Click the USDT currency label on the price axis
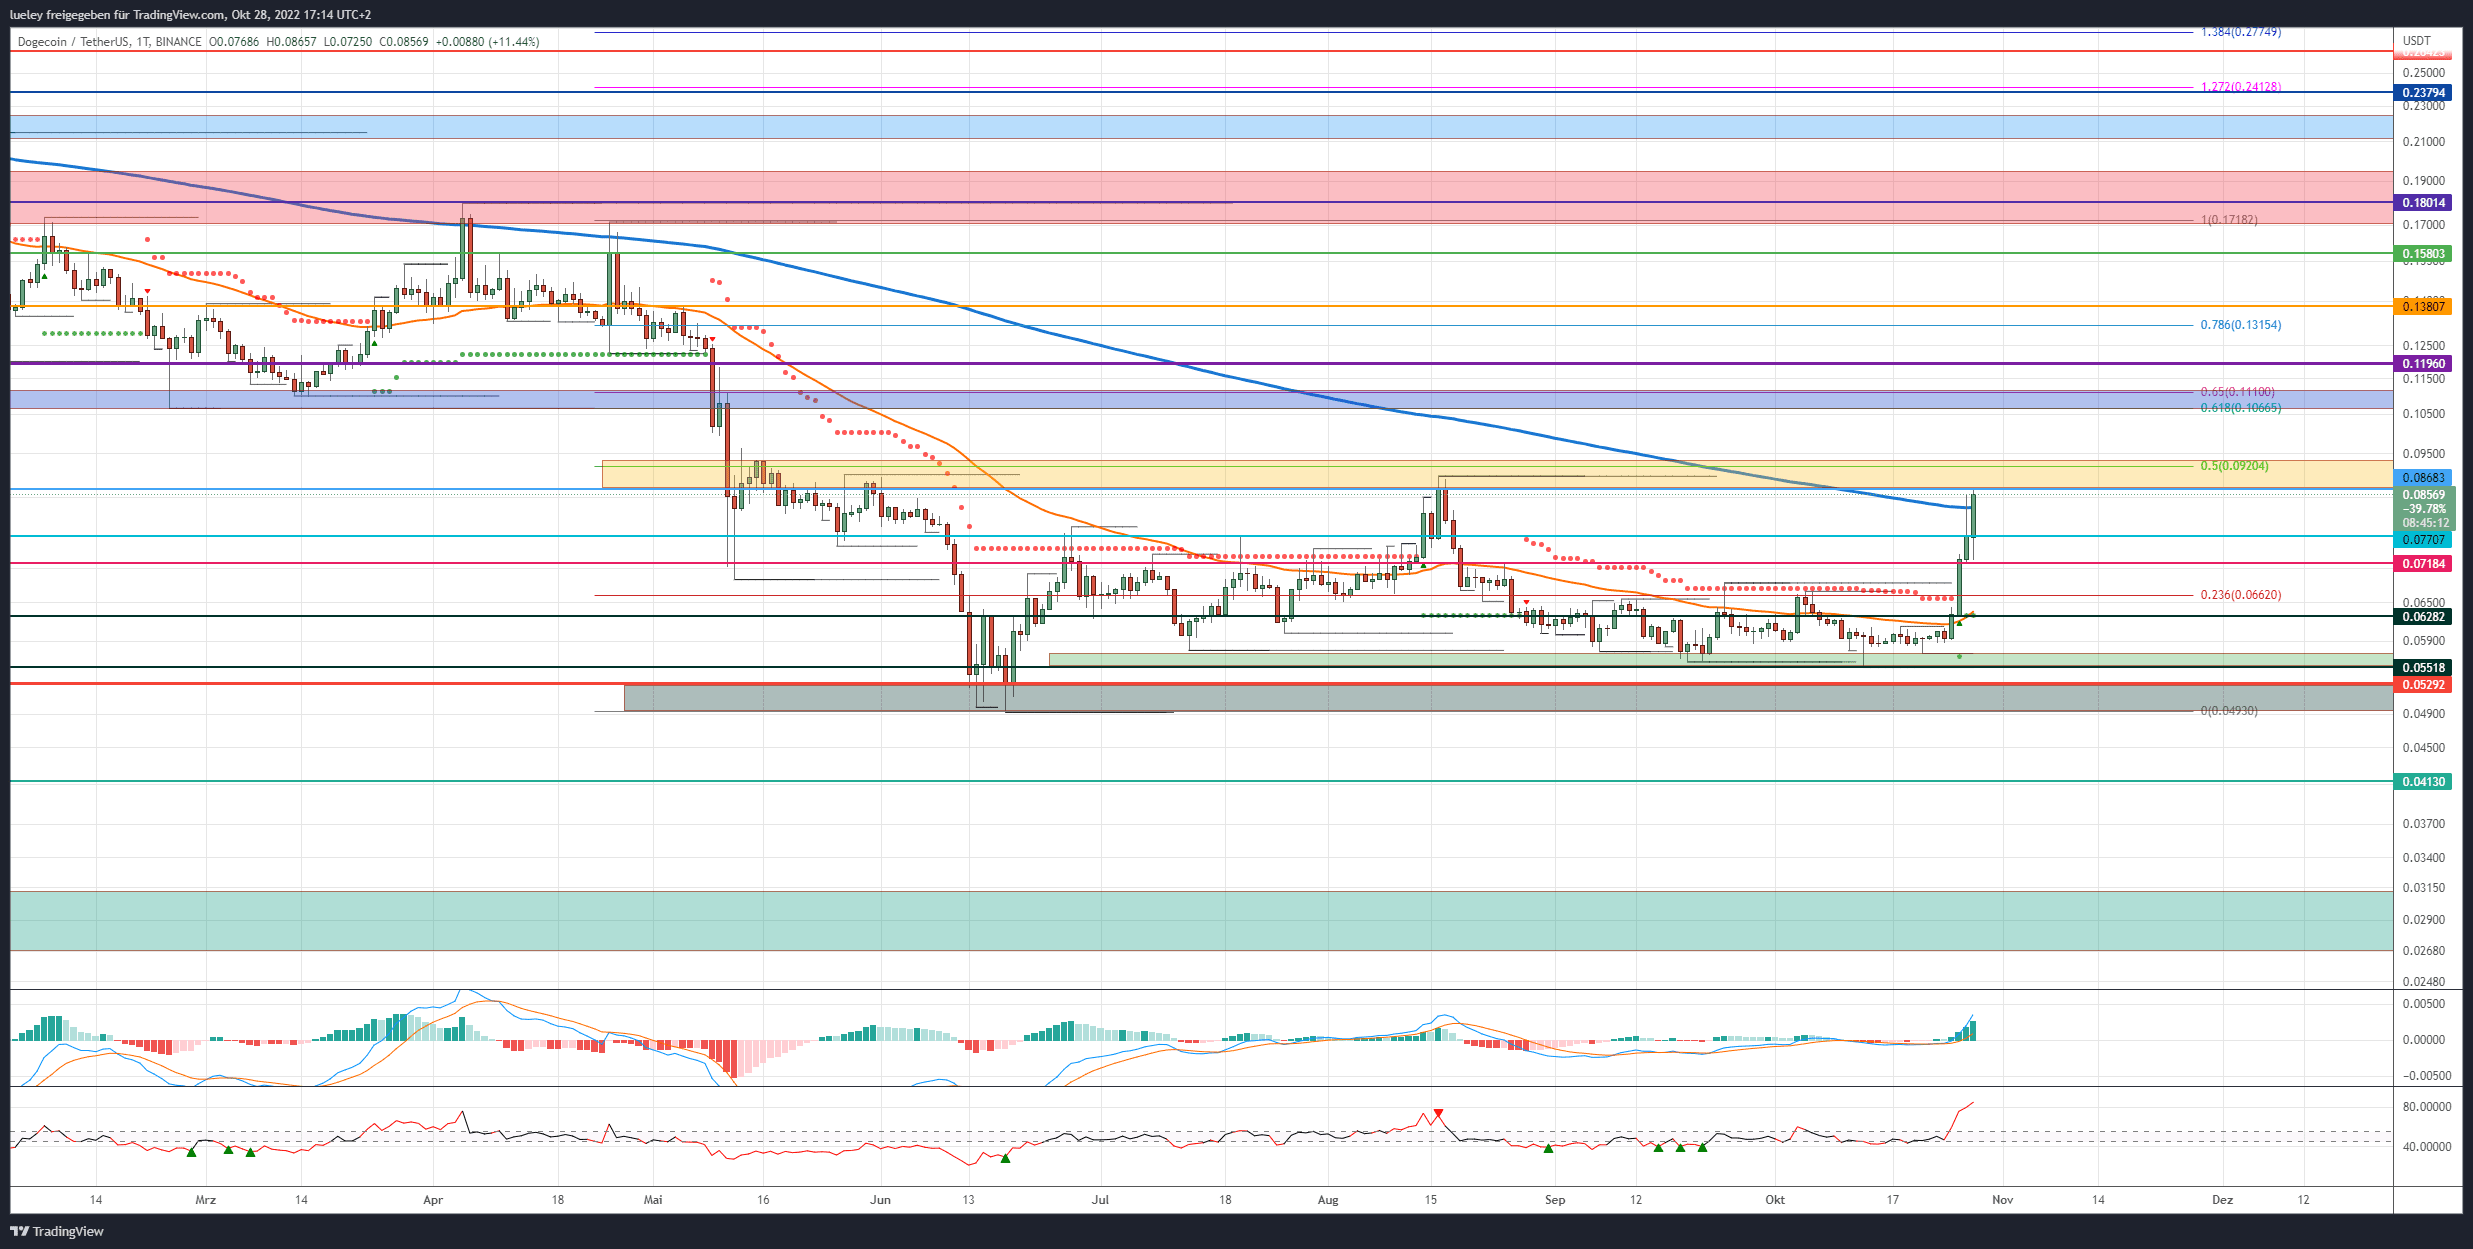The height and width of the screenshot is (1249, 2473). (x=2416, y=41)
